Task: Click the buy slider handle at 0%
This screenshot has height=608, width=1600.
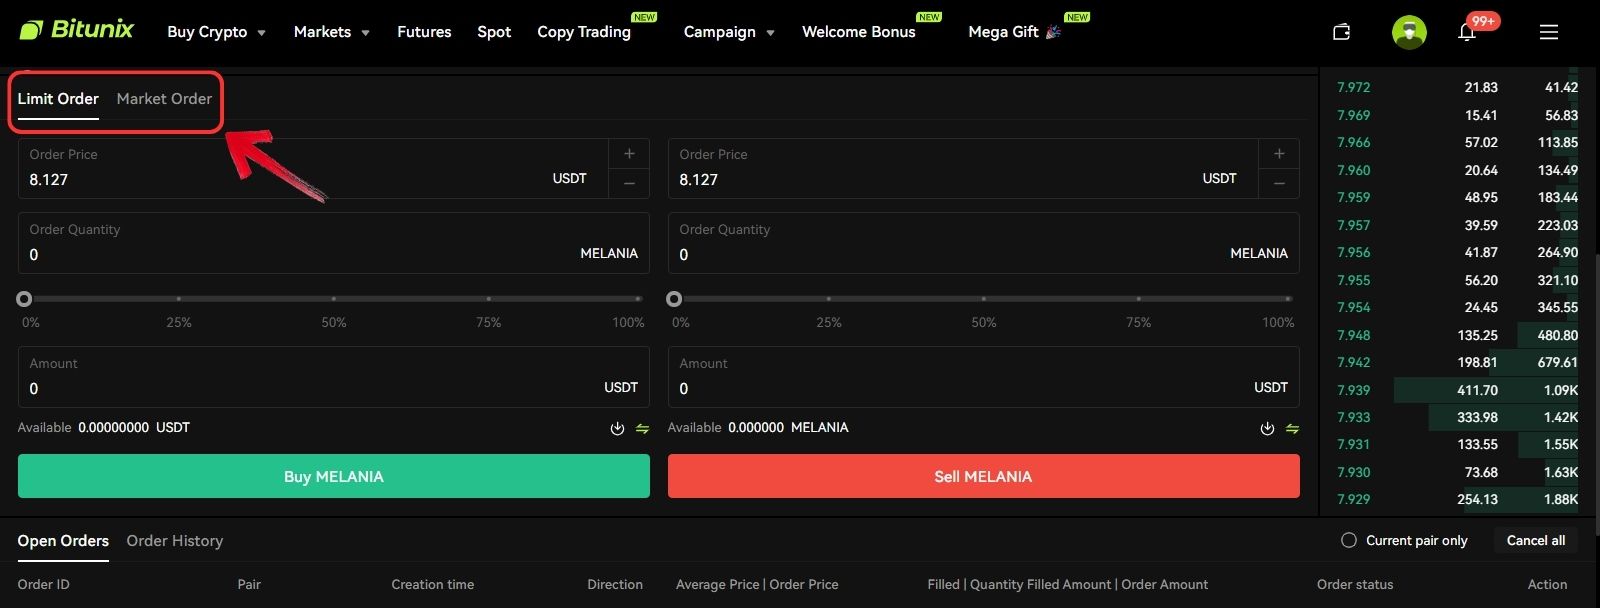Action: tap(24, 298)
